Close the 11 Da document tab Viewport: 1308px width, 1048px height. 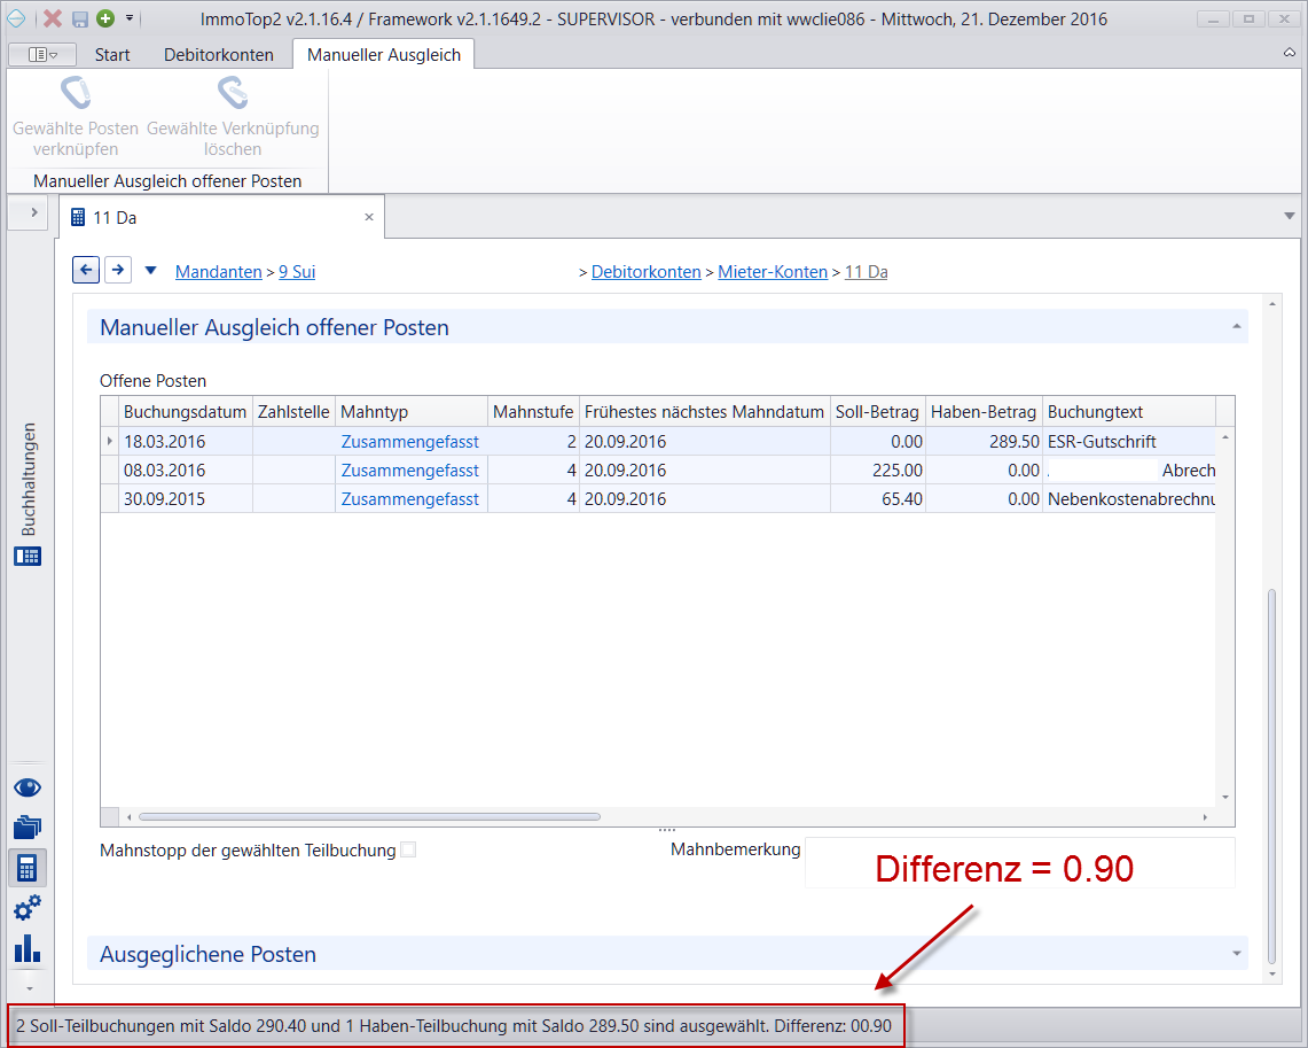click(x=369, y=217)
